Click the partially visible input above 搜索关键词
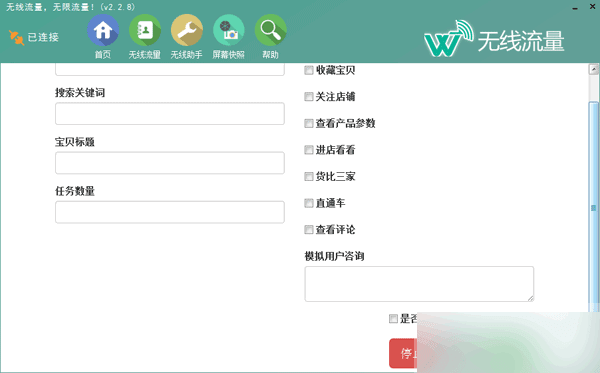 tap(170, 69)
